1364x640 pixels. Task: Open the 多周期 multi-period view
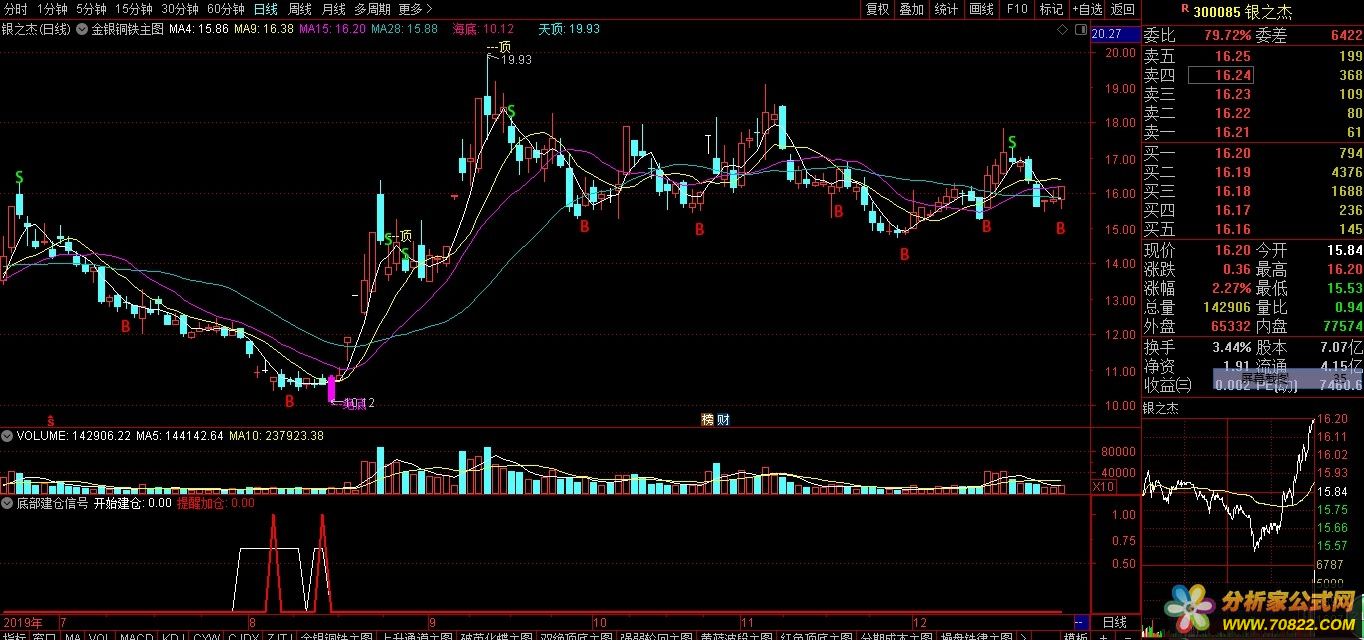[372, 9]
